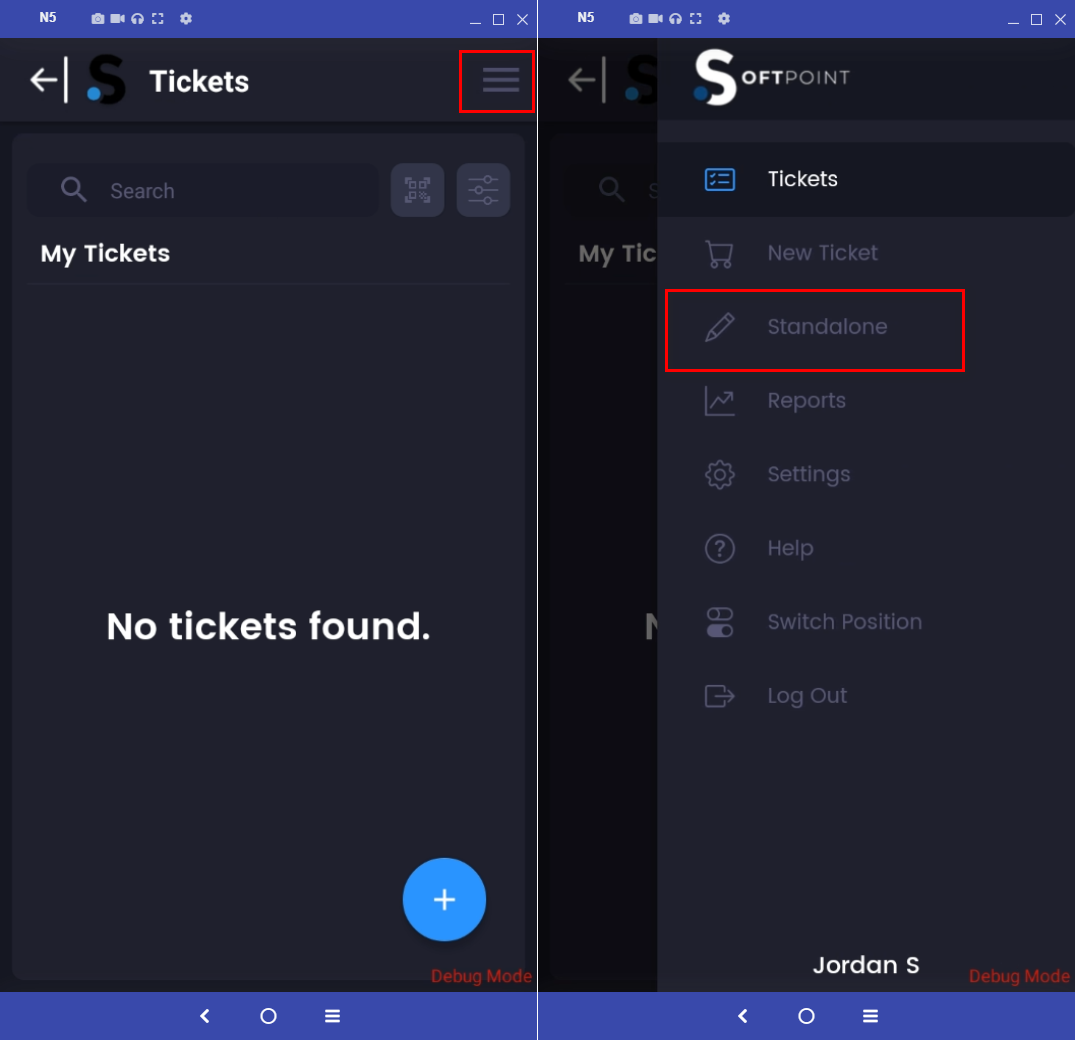Click the Help question mark icon
Image resolution: width=1075 pixels, height=1040 pixels.
(x=719, y=548)
